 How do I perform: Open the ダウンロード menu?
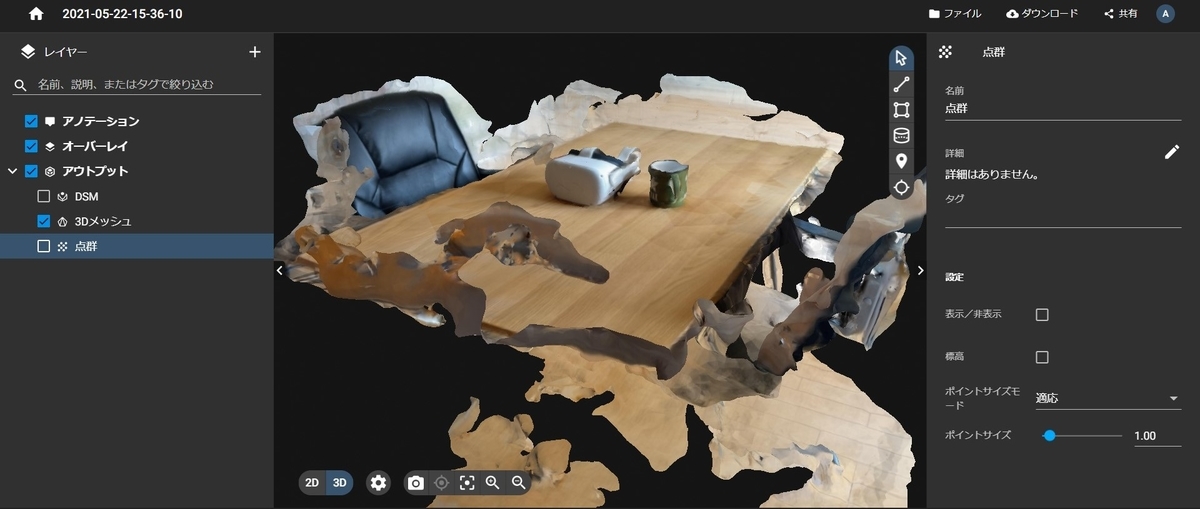click(1042, 14)
